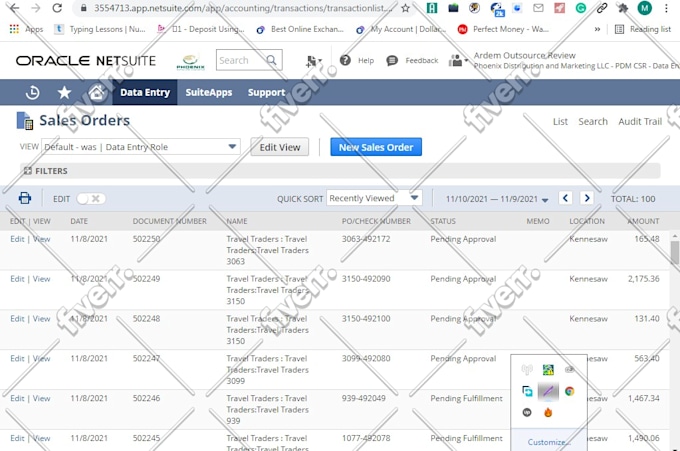
Task: Toggle the inline EDIT switch
Action: tap(90, 199)
